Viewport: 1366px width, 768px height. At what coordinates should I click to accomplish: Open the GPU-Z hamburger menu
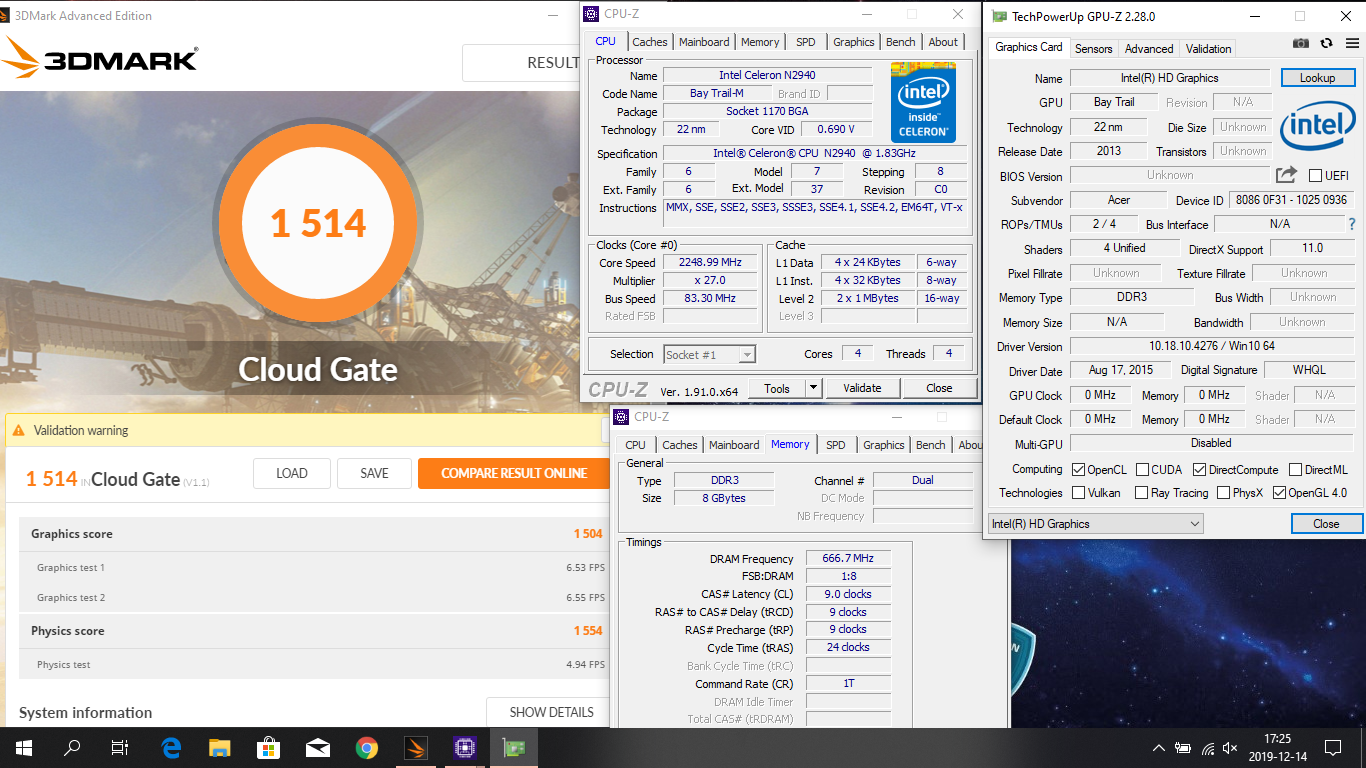click(x=1352, y=43)
